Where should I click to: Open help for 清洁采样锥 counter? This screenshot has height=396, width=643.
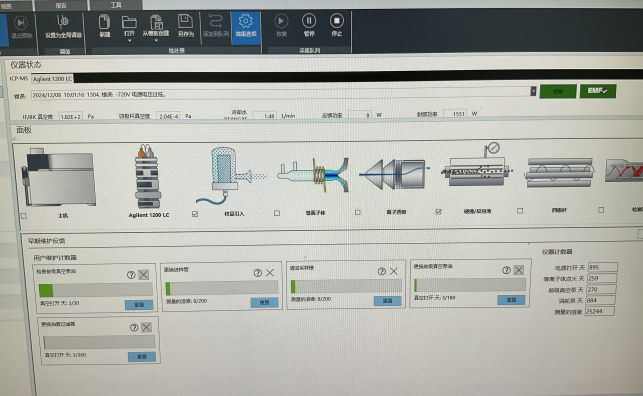pos(381,271)
